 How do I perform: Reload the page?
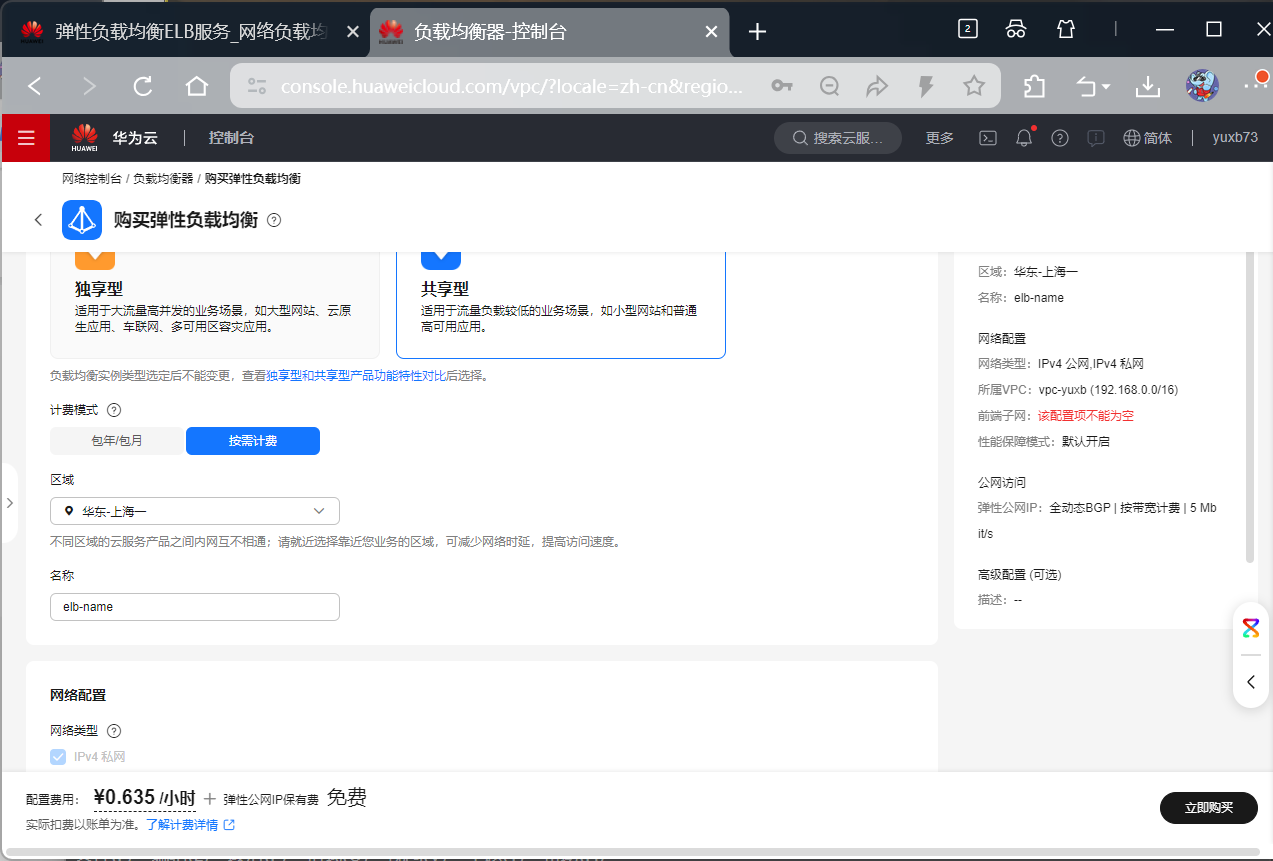click(x=143, y=86)
